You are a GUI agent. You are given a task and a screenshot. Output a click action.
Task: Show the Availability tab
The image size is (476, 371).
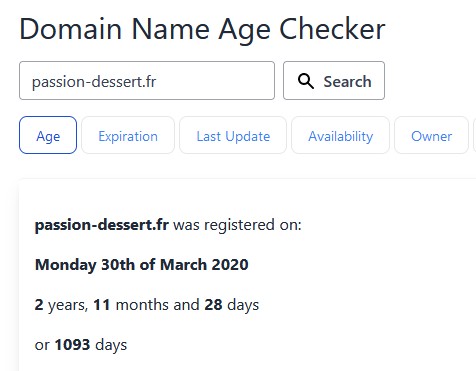pyautogui.click(x=340, y=135)
